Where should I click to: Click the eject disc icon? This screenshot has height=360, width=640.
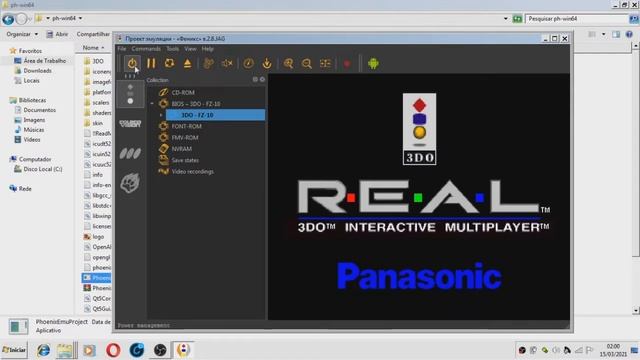point(187,63)
